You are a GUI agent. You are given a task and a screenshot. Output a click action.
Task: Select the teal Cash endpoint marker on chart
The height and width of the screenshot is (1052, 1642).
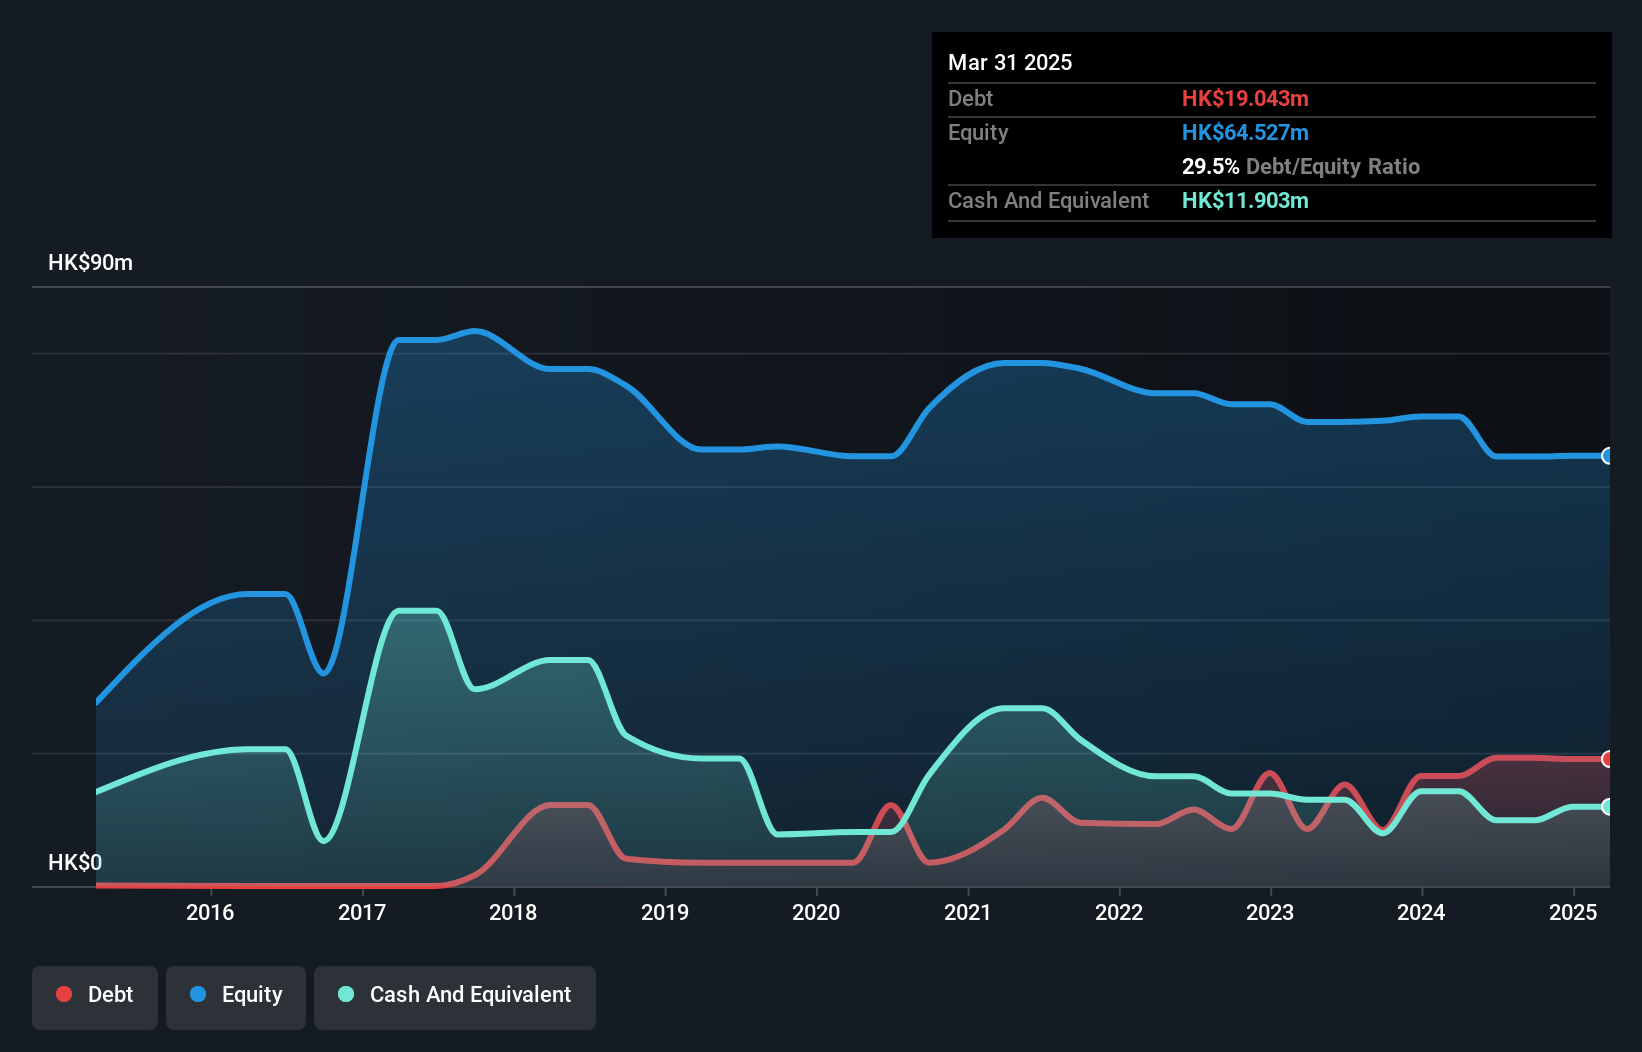tap(1608, 806)
